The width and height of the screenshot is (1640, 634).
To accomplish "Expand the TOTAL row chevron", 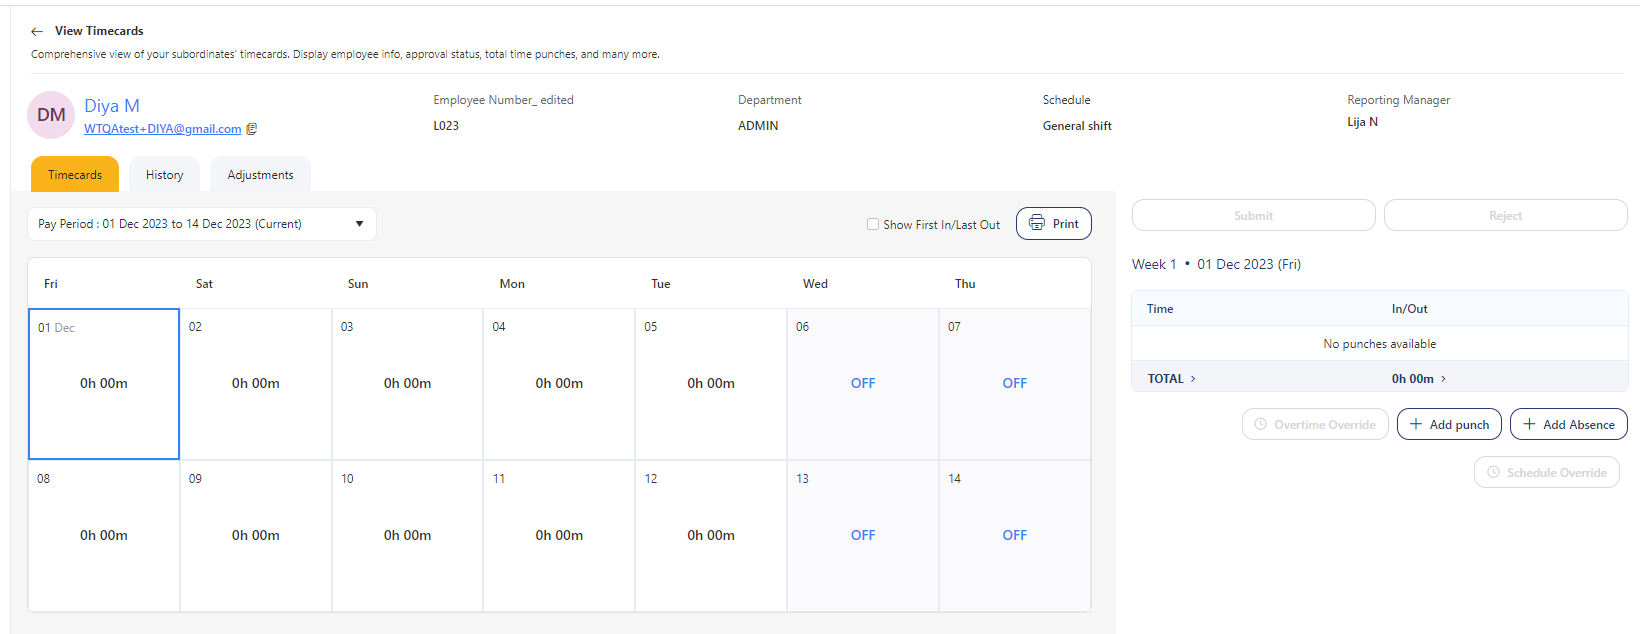I will 1193,379.
